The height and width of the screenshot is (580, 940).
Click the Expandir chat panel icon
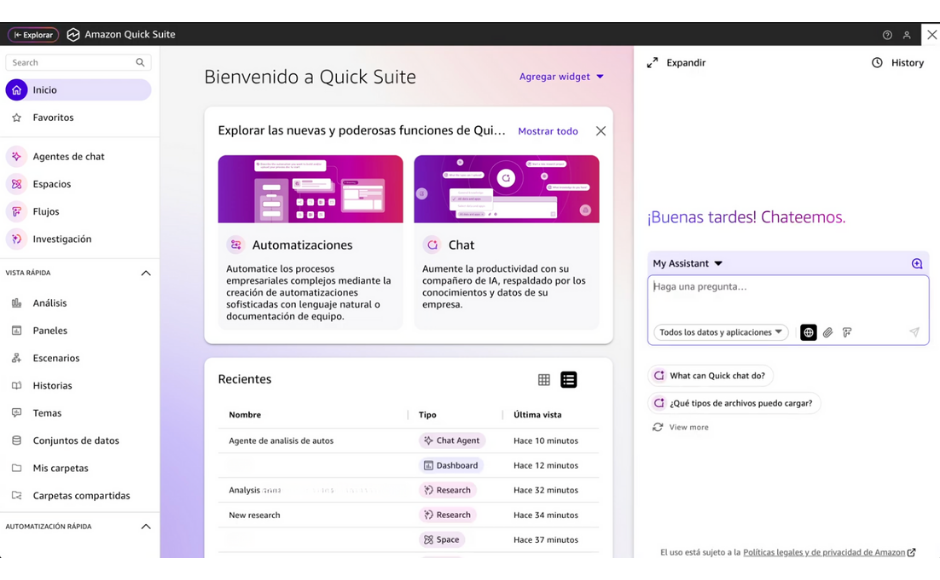tap(653, 63)
